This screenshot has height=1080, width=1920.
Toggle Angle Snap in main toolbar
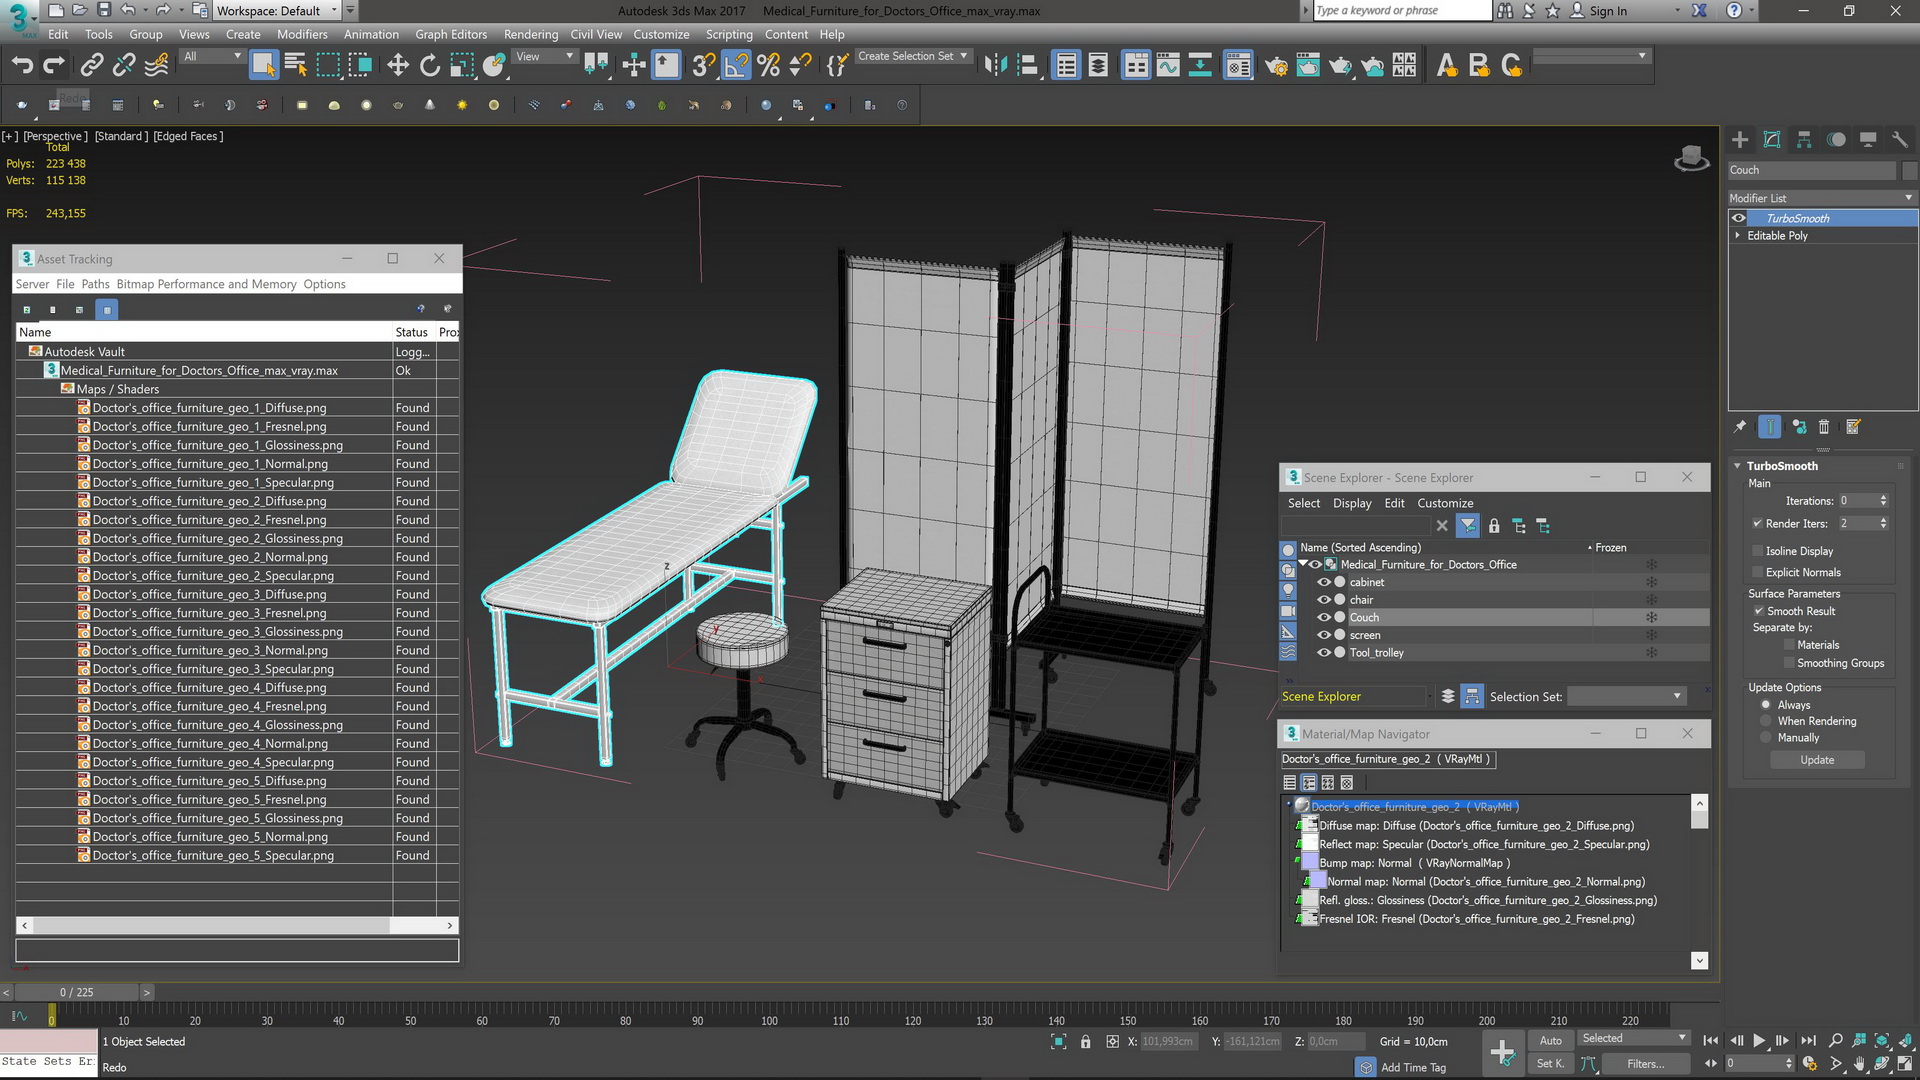736,66
